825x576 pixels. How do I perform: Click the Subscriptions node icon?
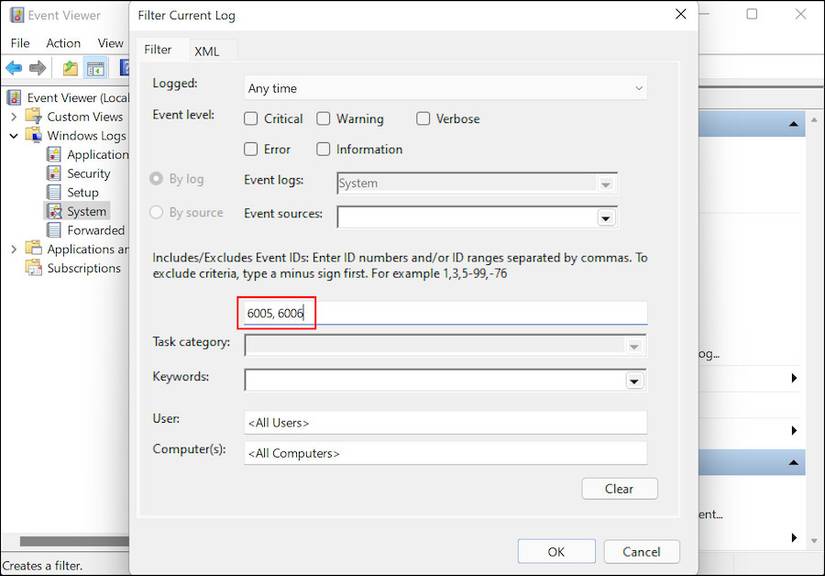(x=34, y=268)
